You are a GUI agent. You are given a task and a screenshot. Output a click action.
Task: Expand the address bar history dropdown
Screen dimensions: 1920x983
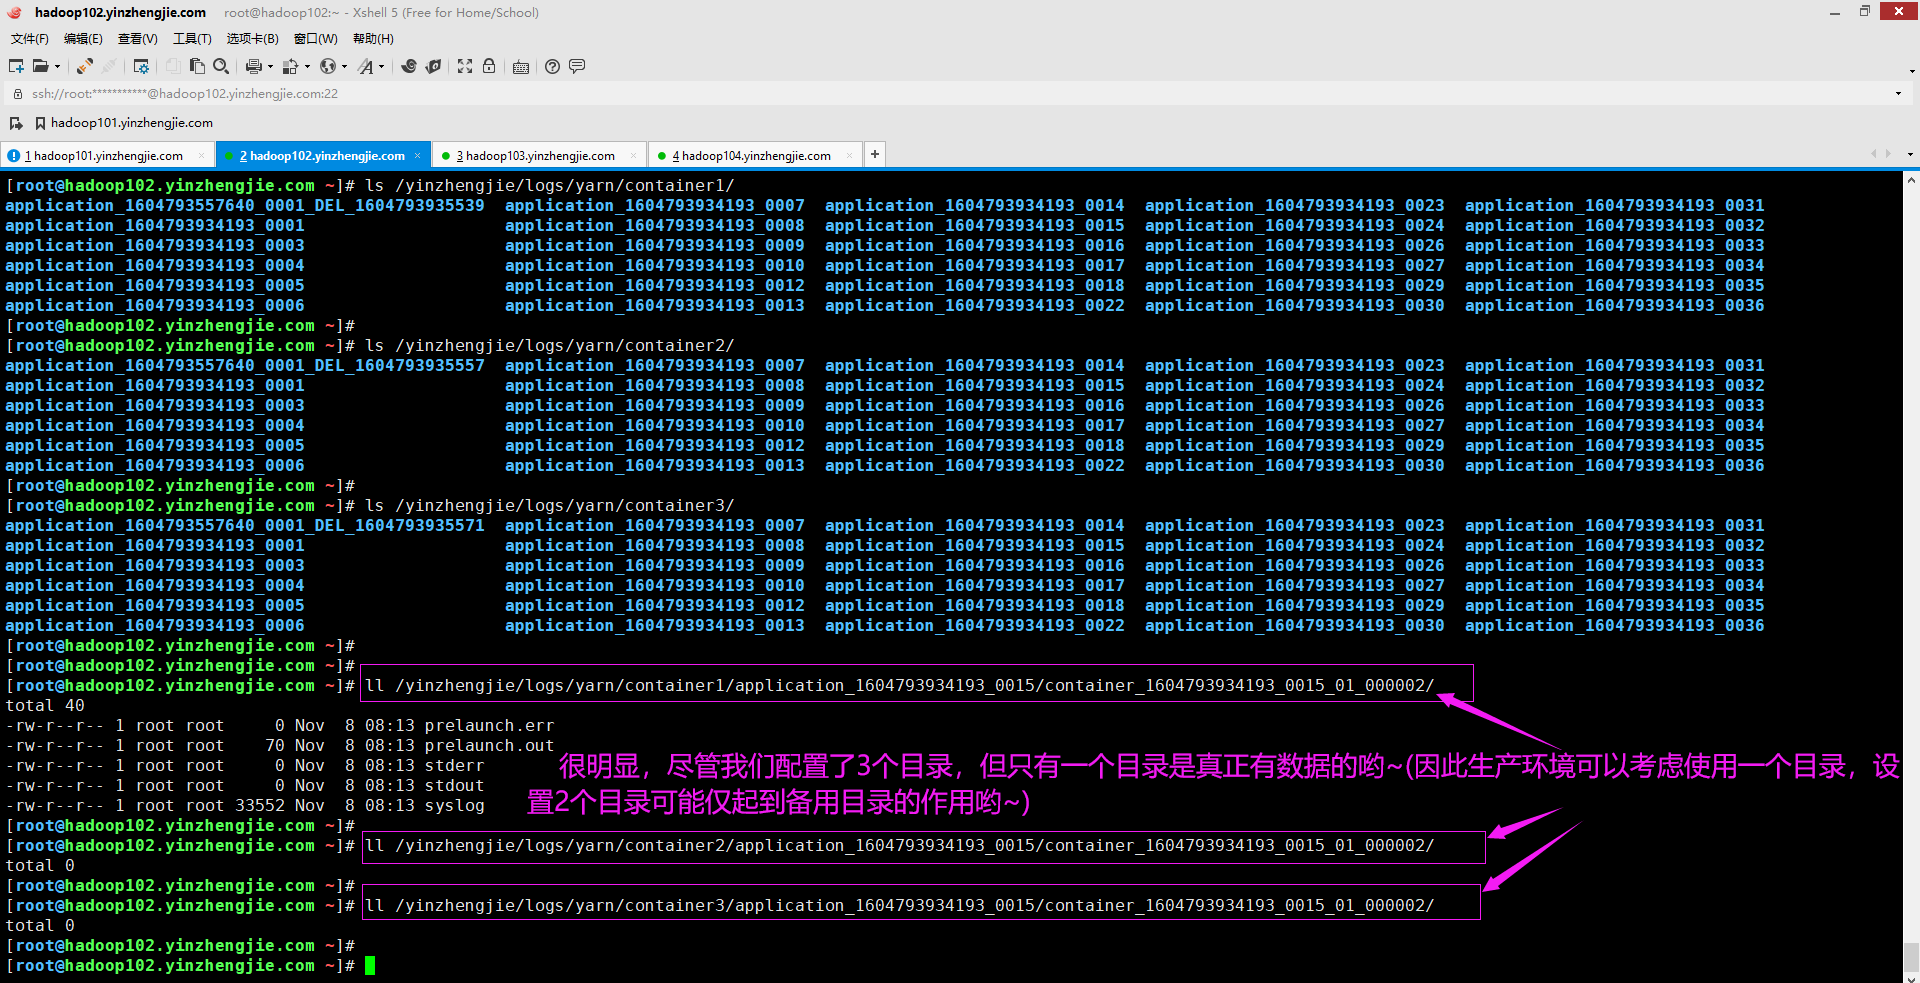(x=1898, y=93)
